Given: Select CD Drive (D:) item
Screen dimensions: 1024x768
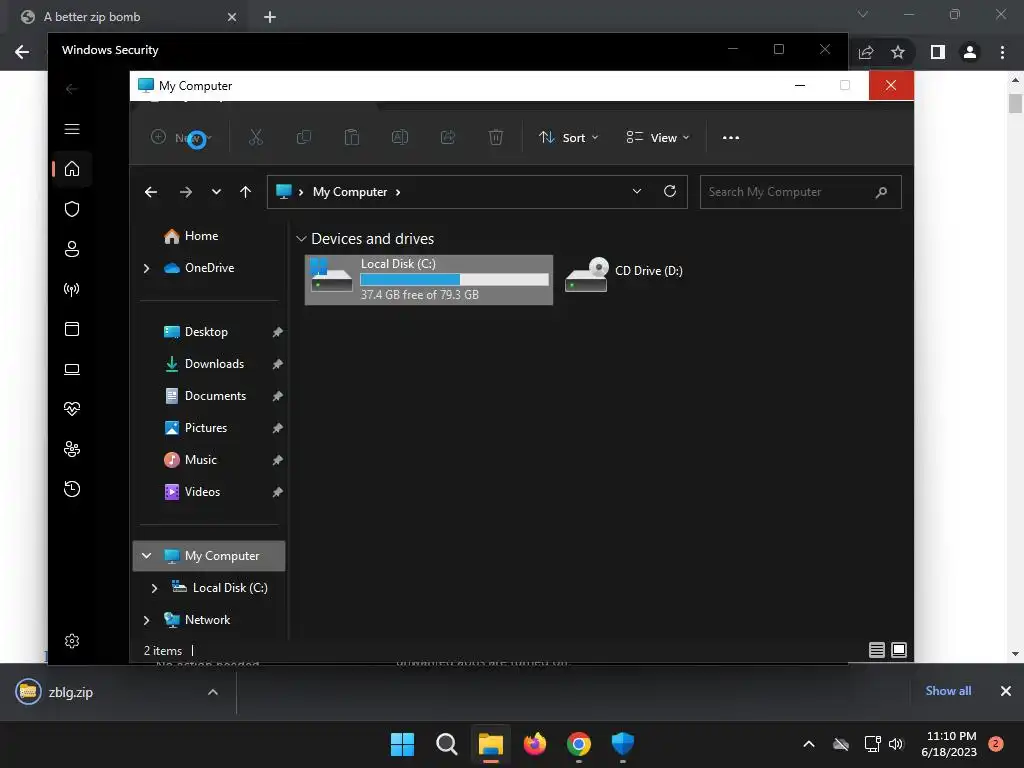Looking at the screenshot, I should click(x=624, y=275).
